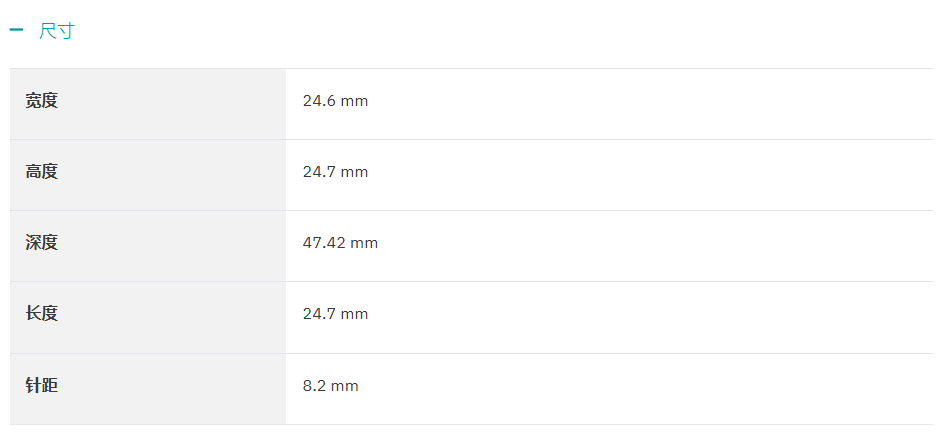
Task: Select the 宽度 label cell
Action: point(148,104)
